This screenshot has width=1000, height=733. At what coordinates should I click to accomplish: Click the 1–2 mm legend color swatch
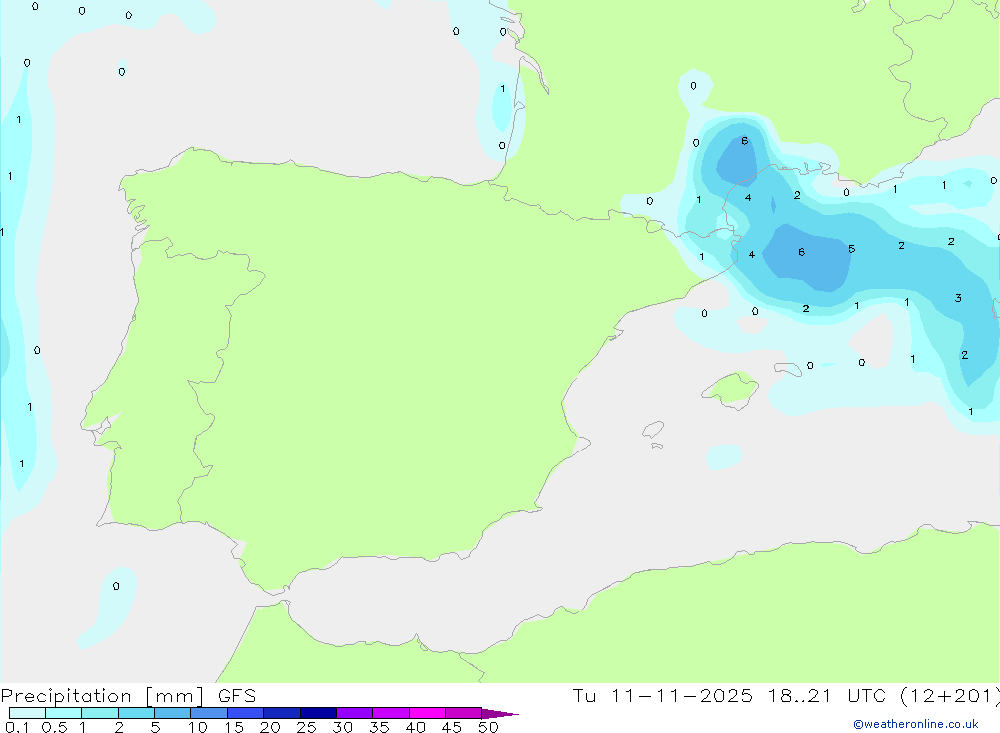(x=100, y=713)
